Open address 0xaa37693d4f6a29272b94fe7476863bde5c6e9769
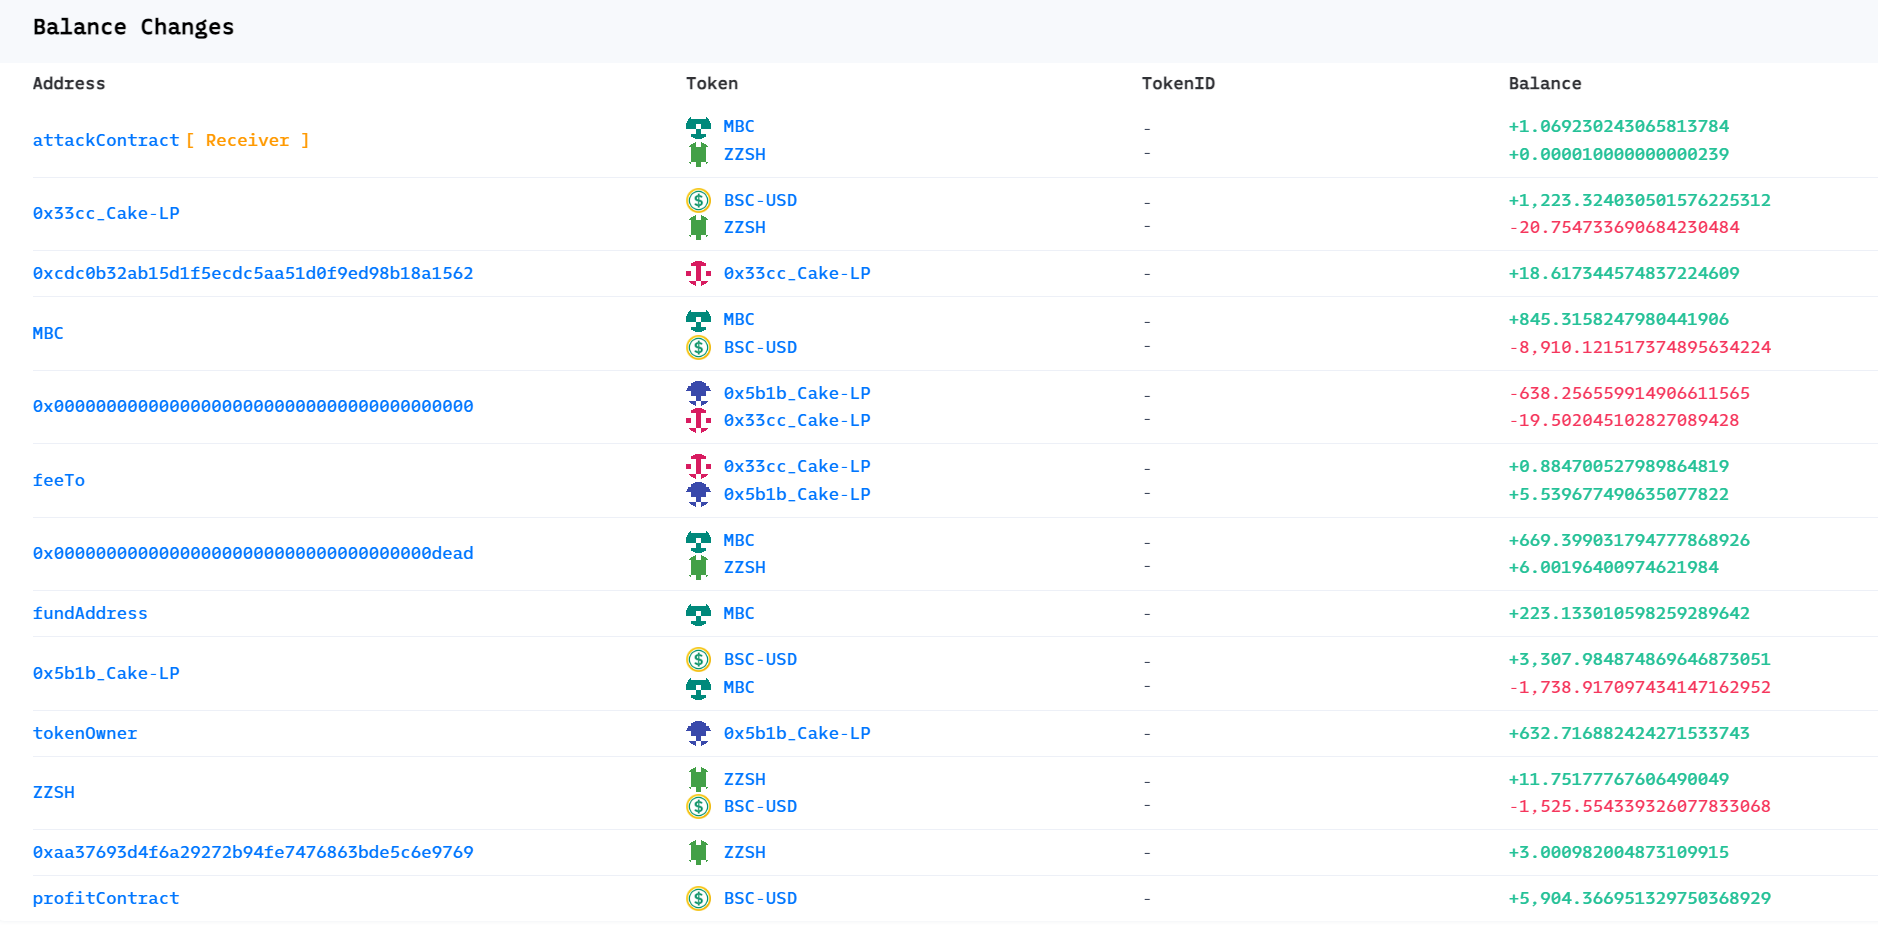 point(253,852)
